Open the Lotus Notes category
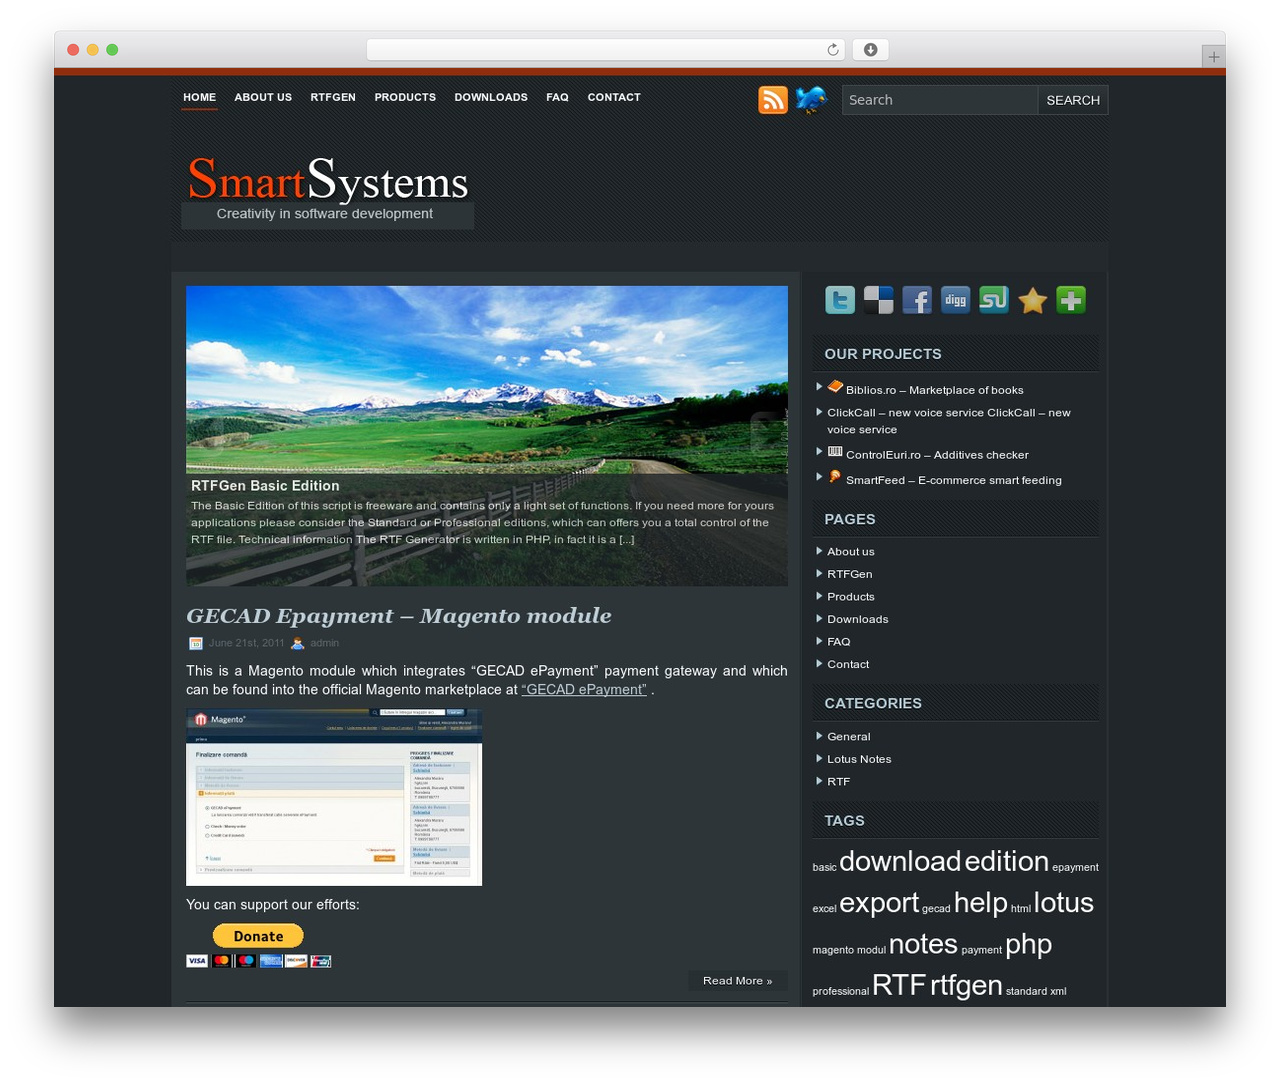1280x1084 pixels. pos(859,759)
